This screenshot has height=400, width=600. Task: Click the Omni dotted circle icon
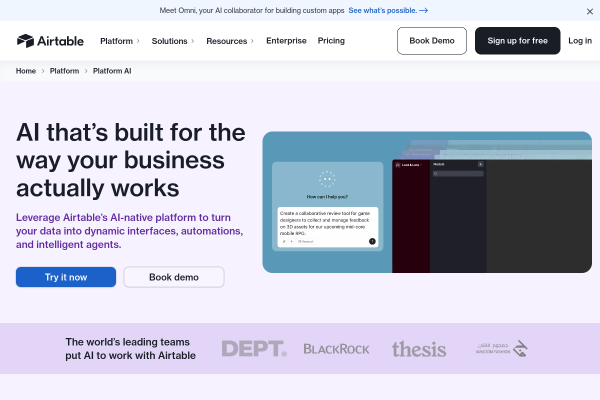(x=327, y=179)
